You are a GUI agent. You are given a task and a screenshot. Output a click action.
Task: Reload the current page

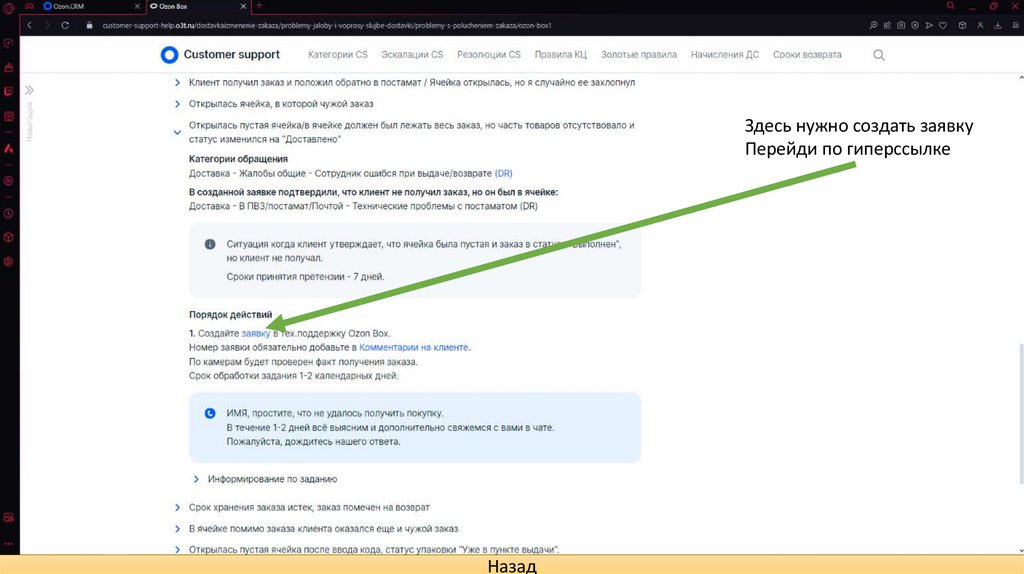click(65, 25)
